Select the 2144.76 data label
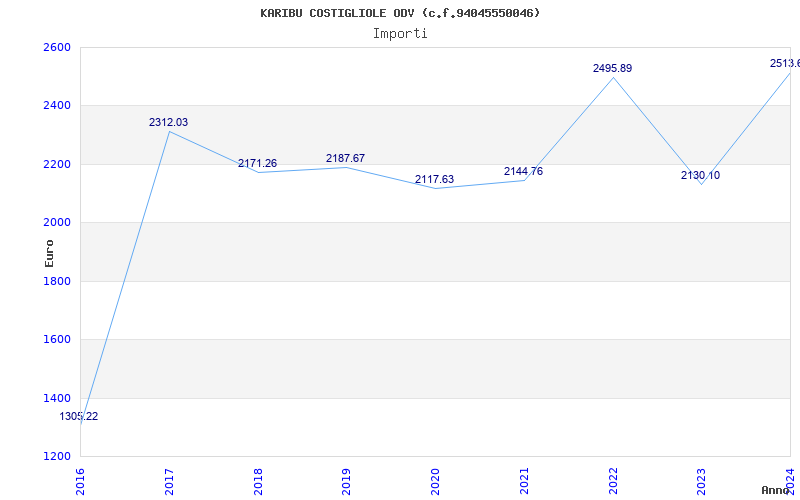 click(x=523, y=171)
